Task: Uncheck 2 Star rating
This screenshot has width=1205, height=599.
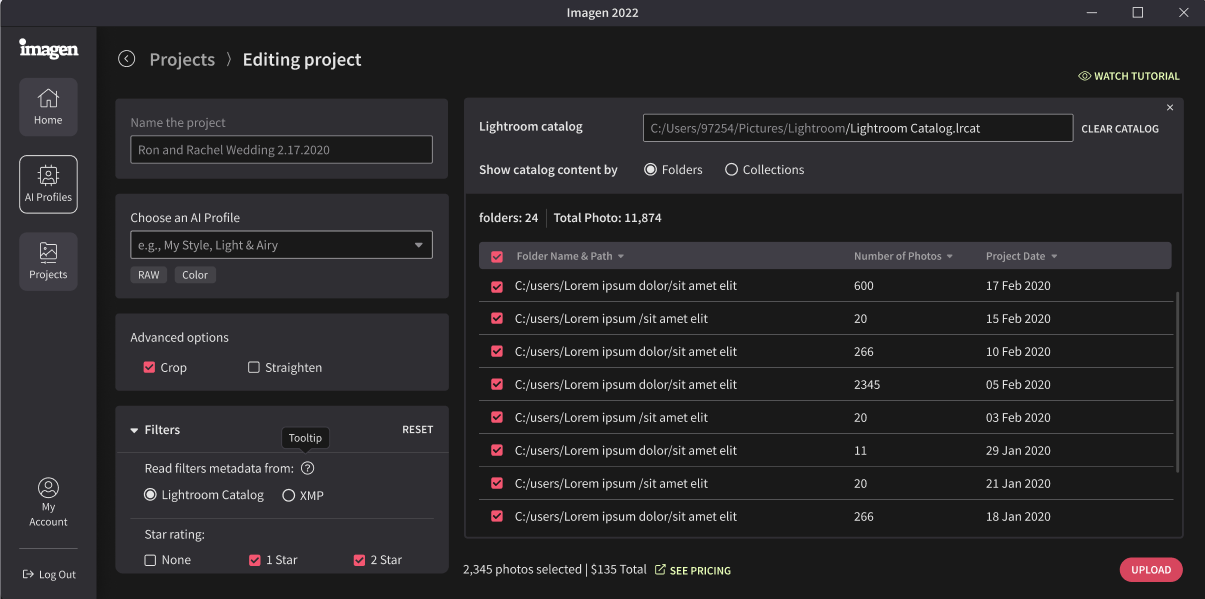Action: click(360, 560)
